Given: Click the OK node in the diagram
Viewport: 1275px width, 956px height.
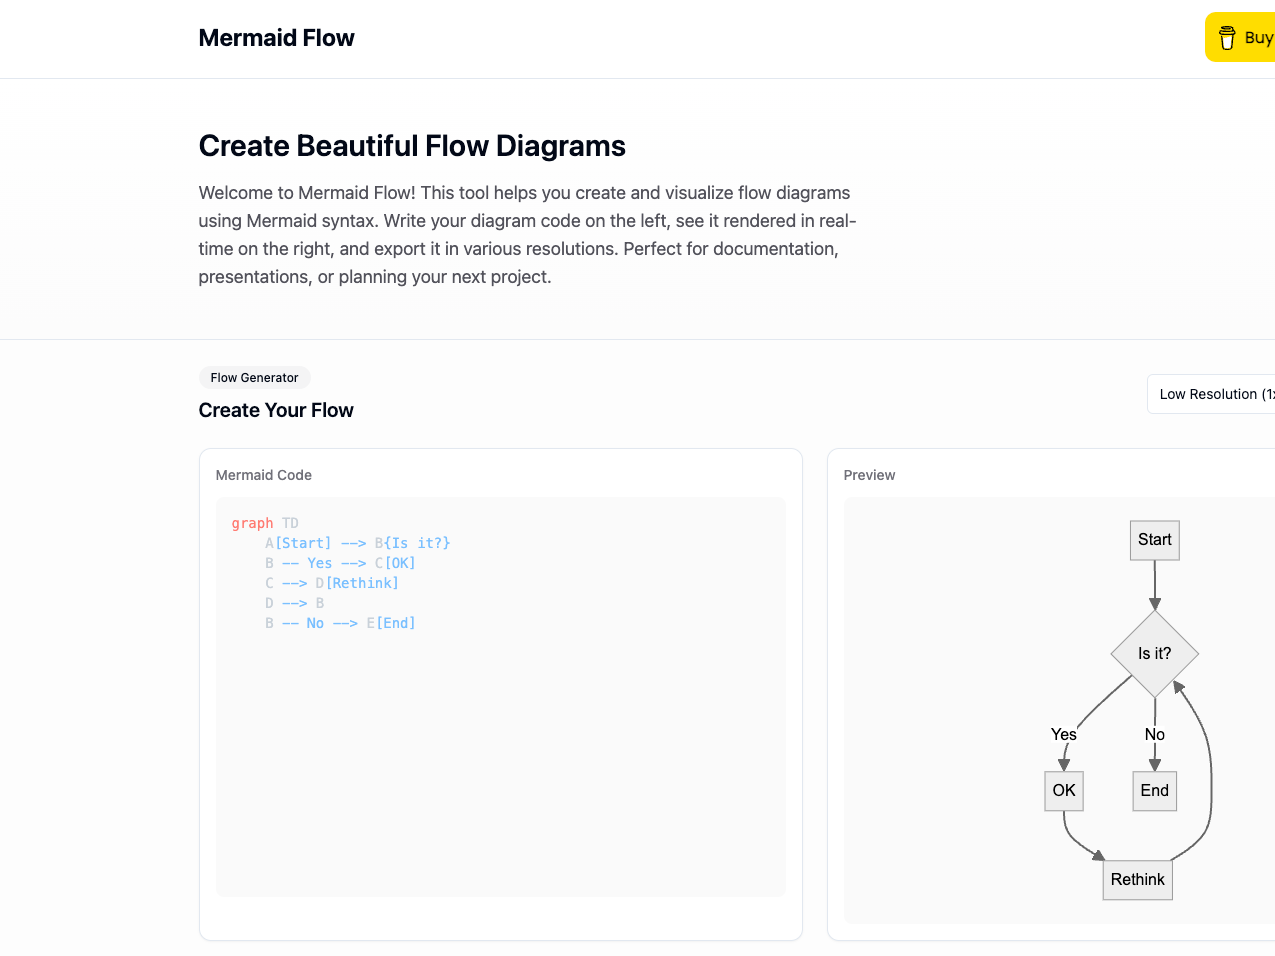Looking at the screenshot, I should tap(1063, 790).
